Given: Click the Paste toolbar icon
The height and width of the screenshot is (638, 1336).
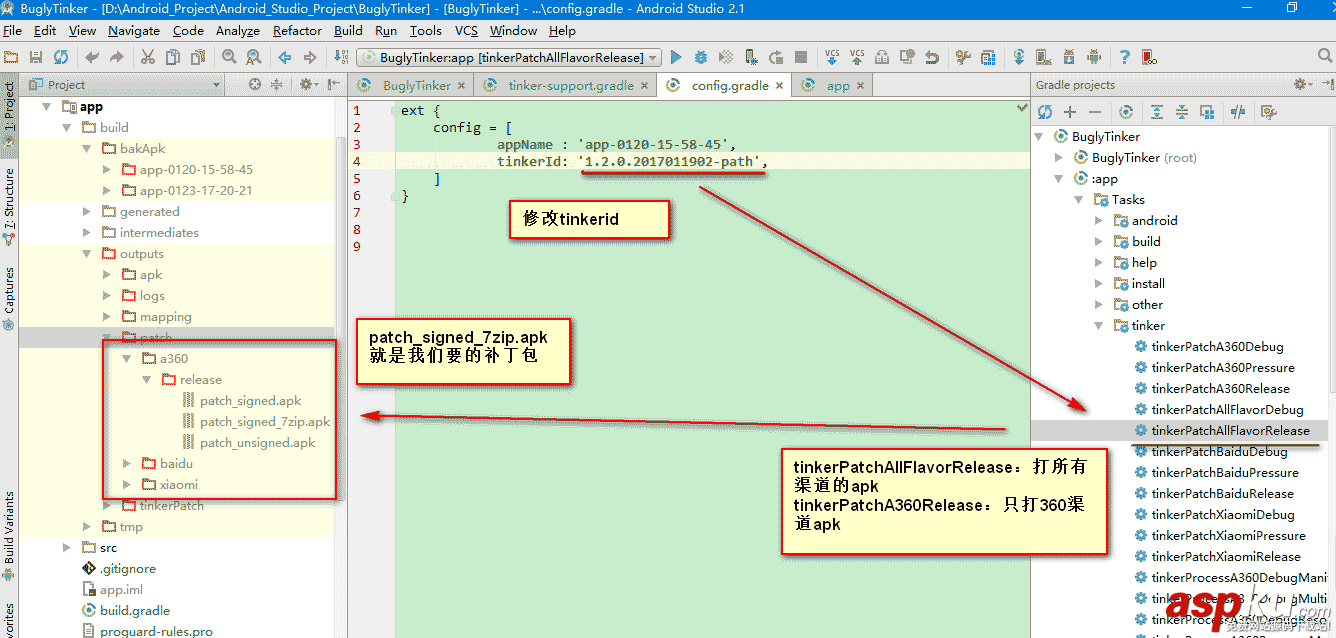Looking at the screenshot, I should (197, 58).
